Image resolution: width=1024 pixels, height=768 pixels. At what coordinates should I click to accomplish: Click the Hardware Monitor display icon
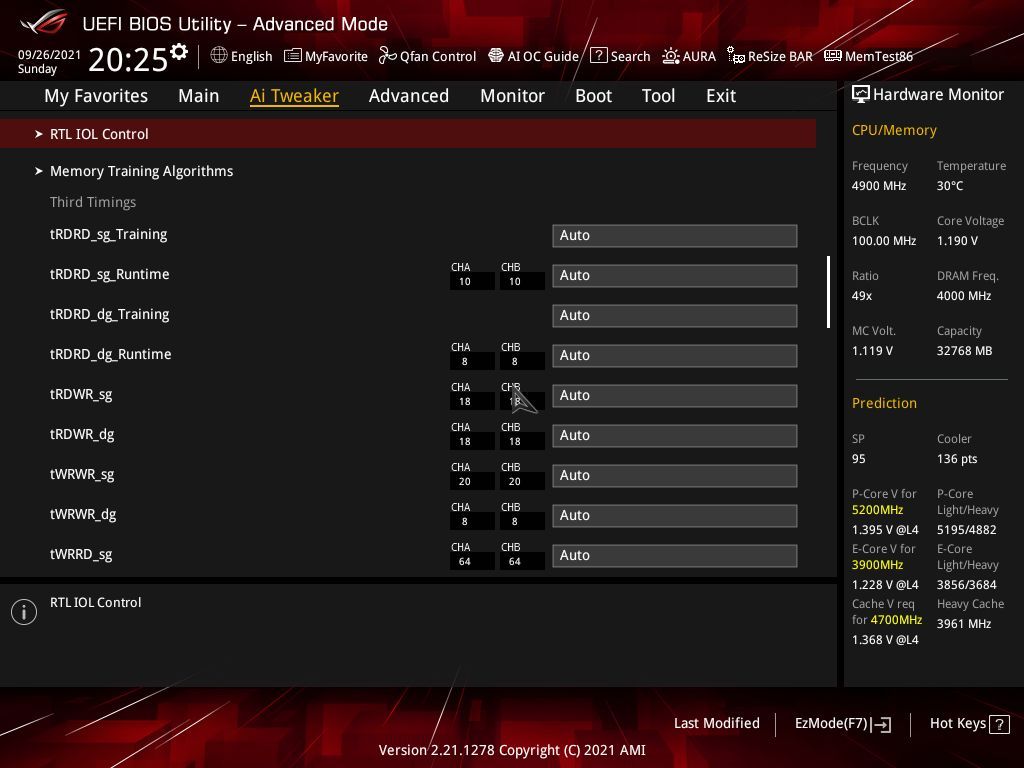861,94
